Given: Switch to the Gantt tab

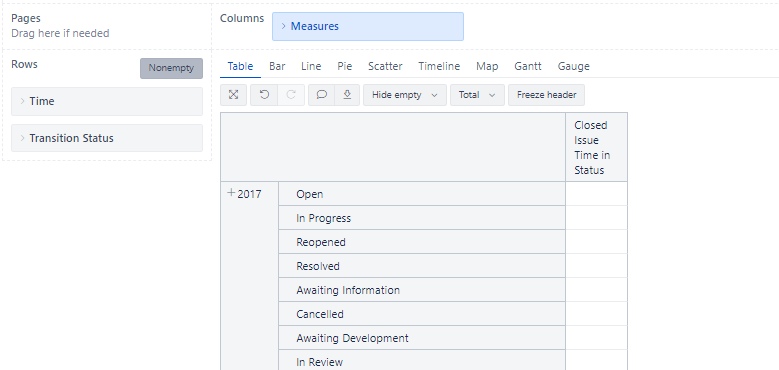Looking at the screenshot, I should coord(528,67).
